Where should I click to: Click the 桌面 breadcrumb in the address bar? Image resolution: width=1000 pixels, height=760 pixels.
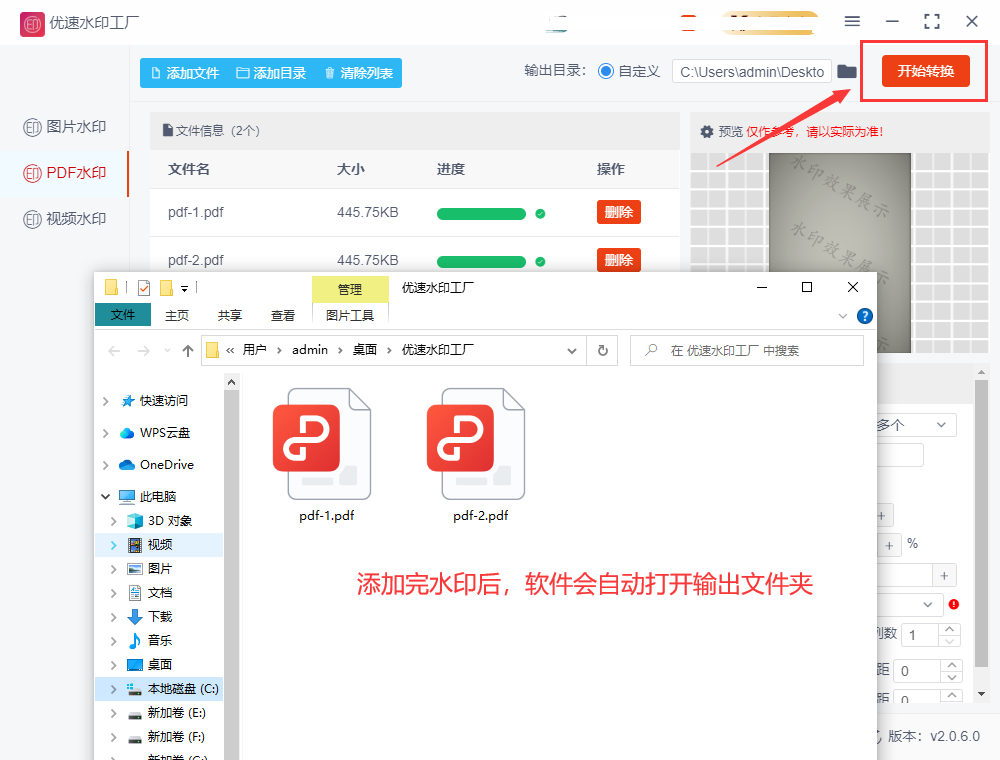pos(365,350)
